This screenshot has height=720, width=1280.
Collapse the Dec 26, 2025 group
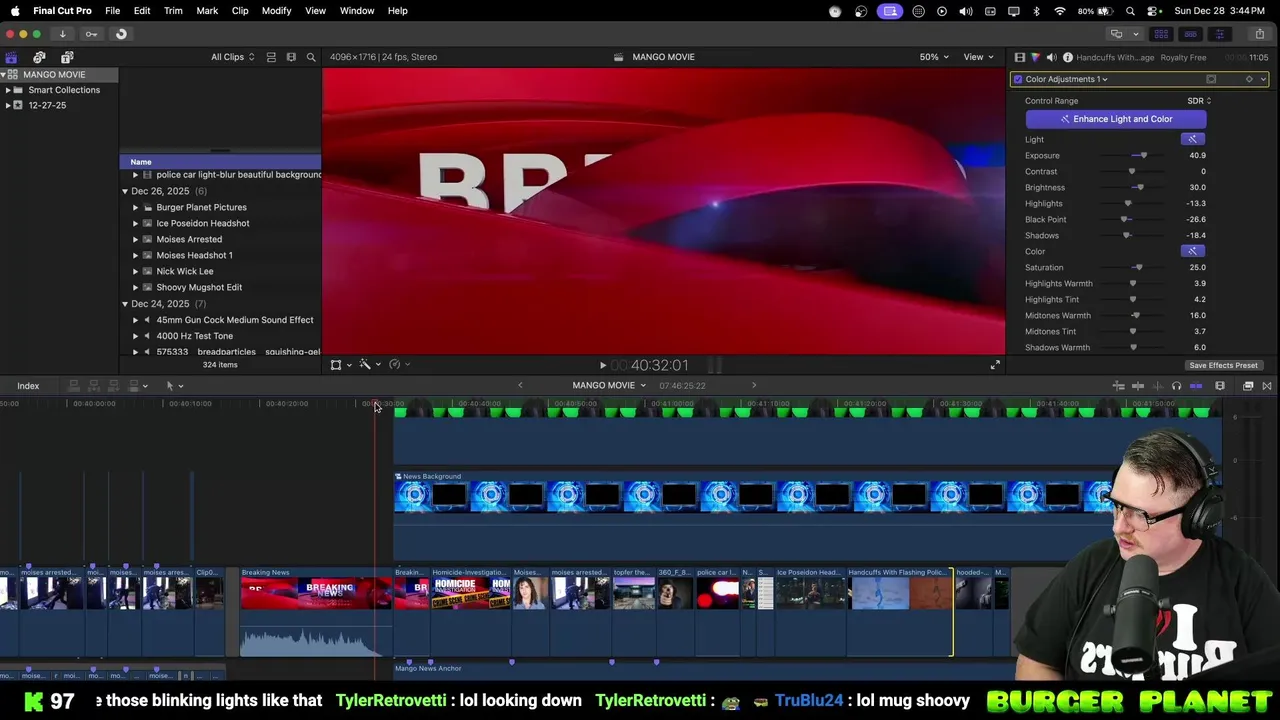tap(125, 191)
